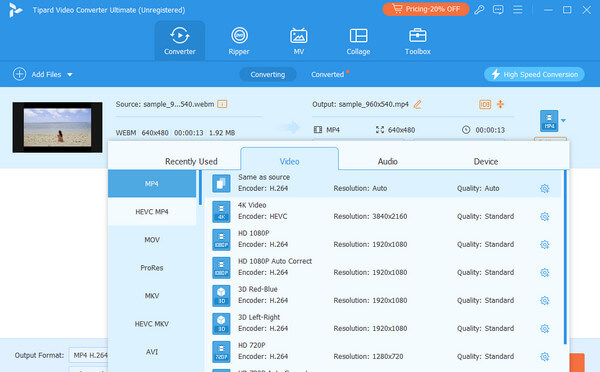Click the 4K Video preset icon
The width and height of the screenshot is (600, 372).
click(221, 212)
